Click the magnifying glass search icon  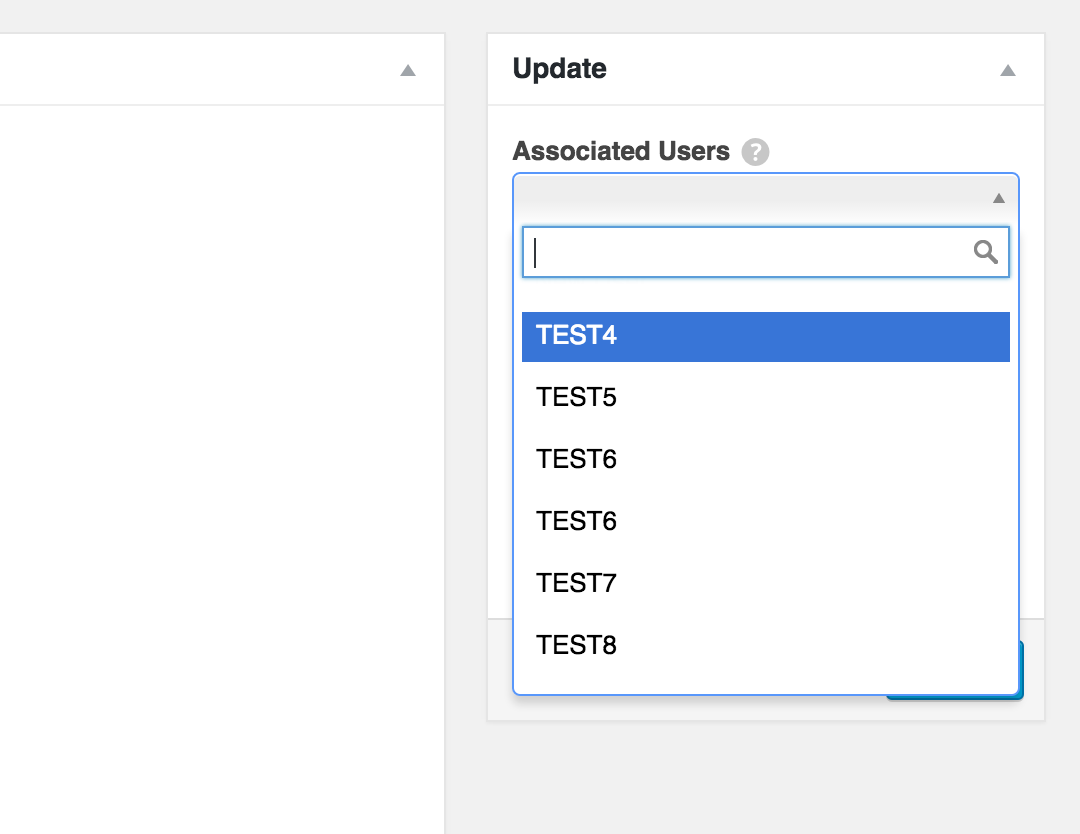tap(987, 252)
